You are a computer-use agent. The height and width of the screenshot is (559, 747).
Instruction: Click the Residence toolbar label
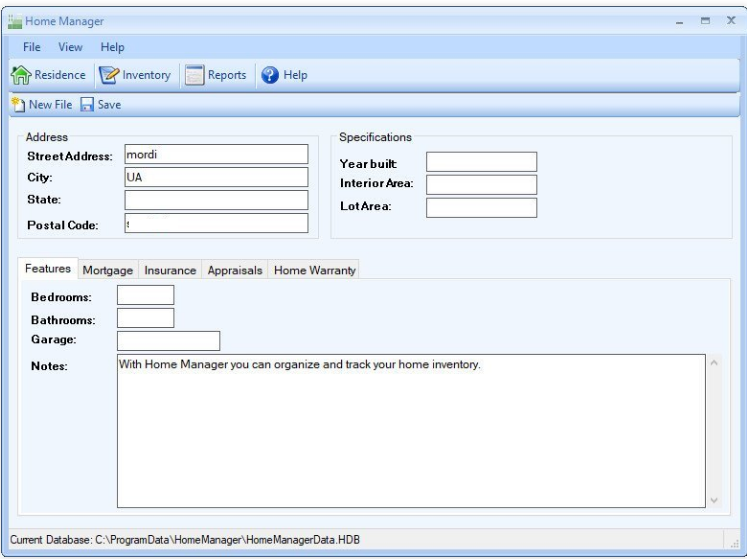(x=60, y=75)
